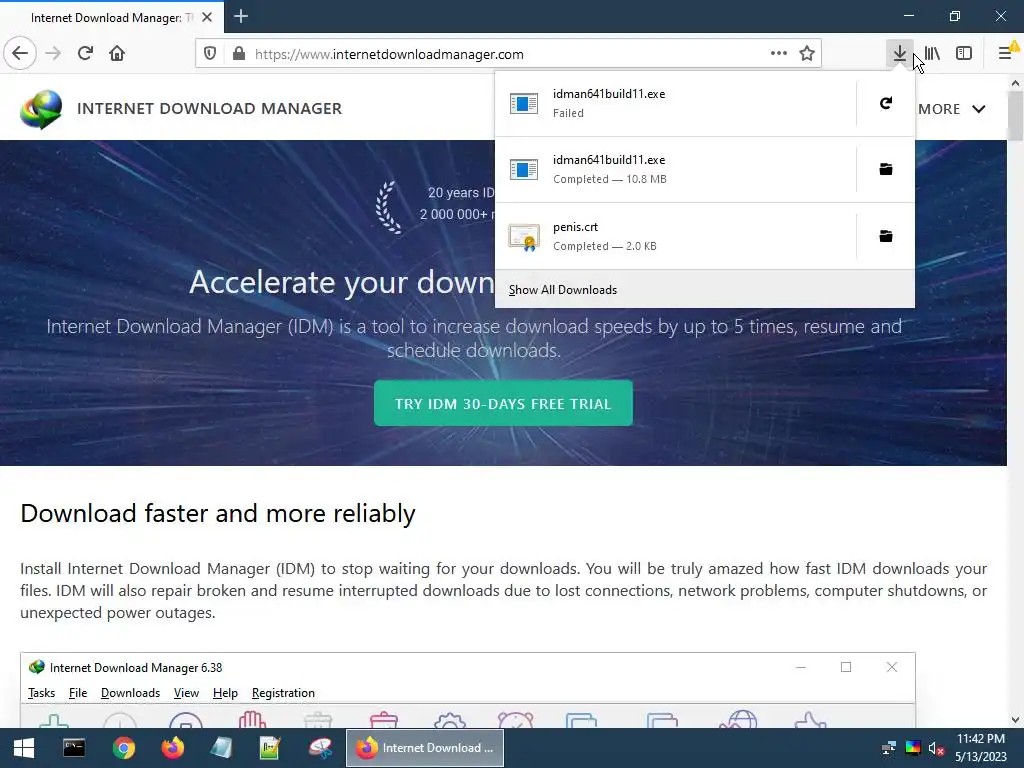Screen dimensions: 1024x768
Task: Click the Firefox taskbar window button
Action: click(x=425, y=748)
